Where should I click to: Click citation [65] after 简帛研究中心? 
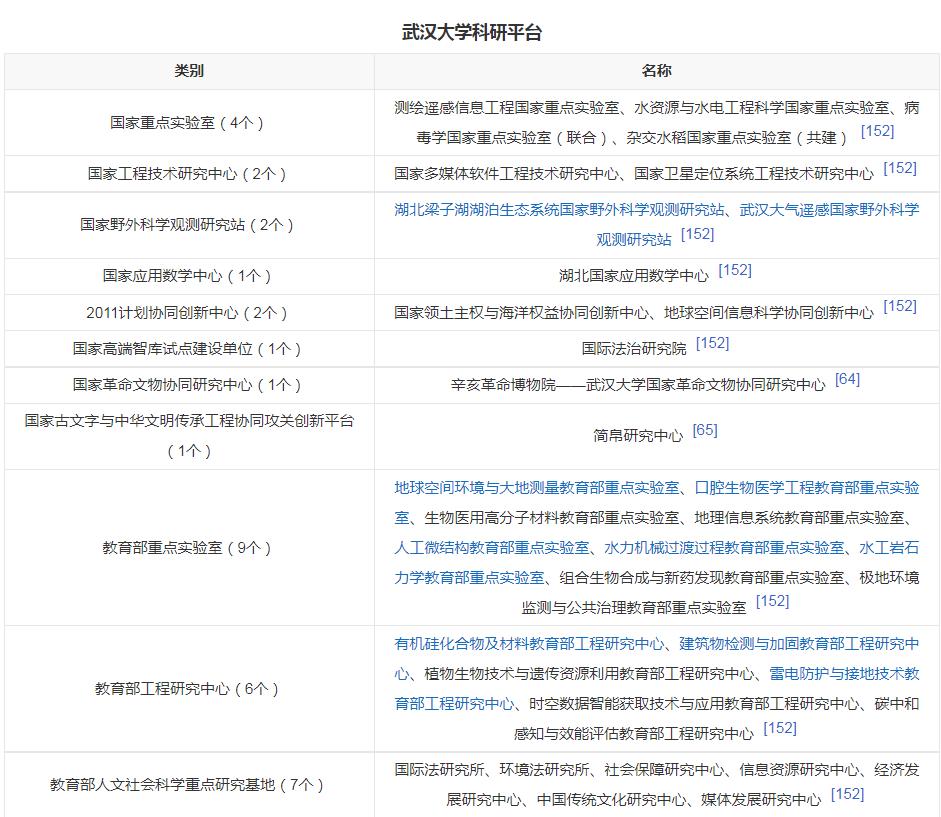point(705,430)
